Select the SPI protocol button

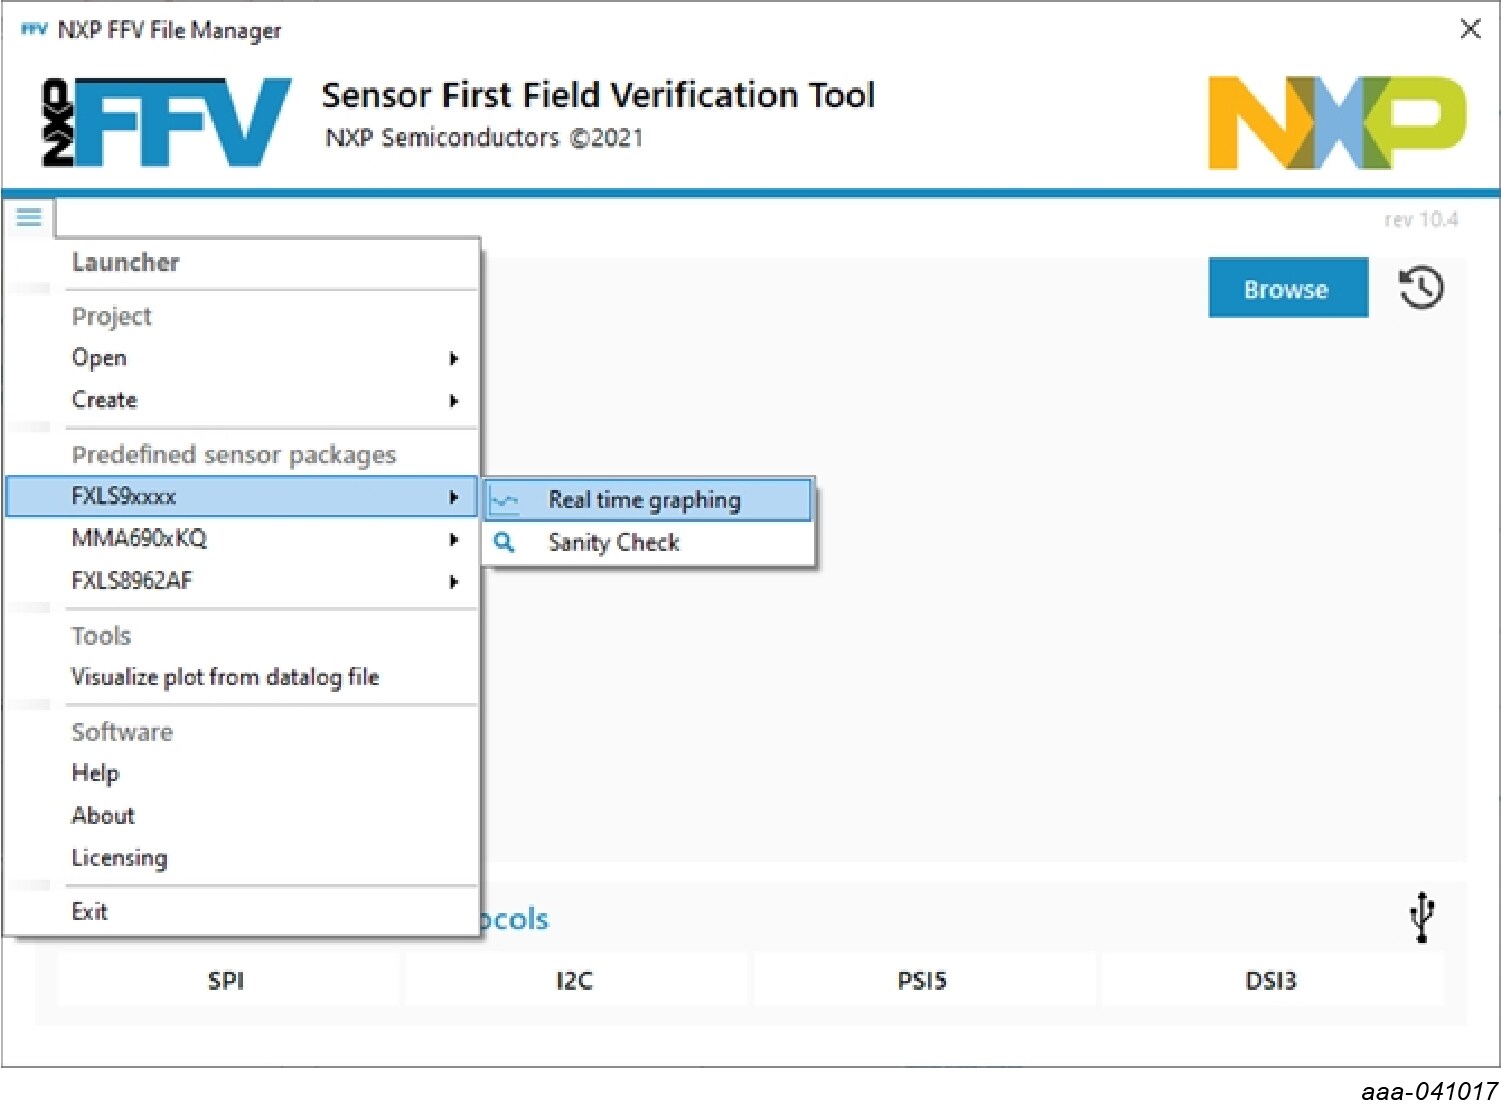click(x=226, y=980)
